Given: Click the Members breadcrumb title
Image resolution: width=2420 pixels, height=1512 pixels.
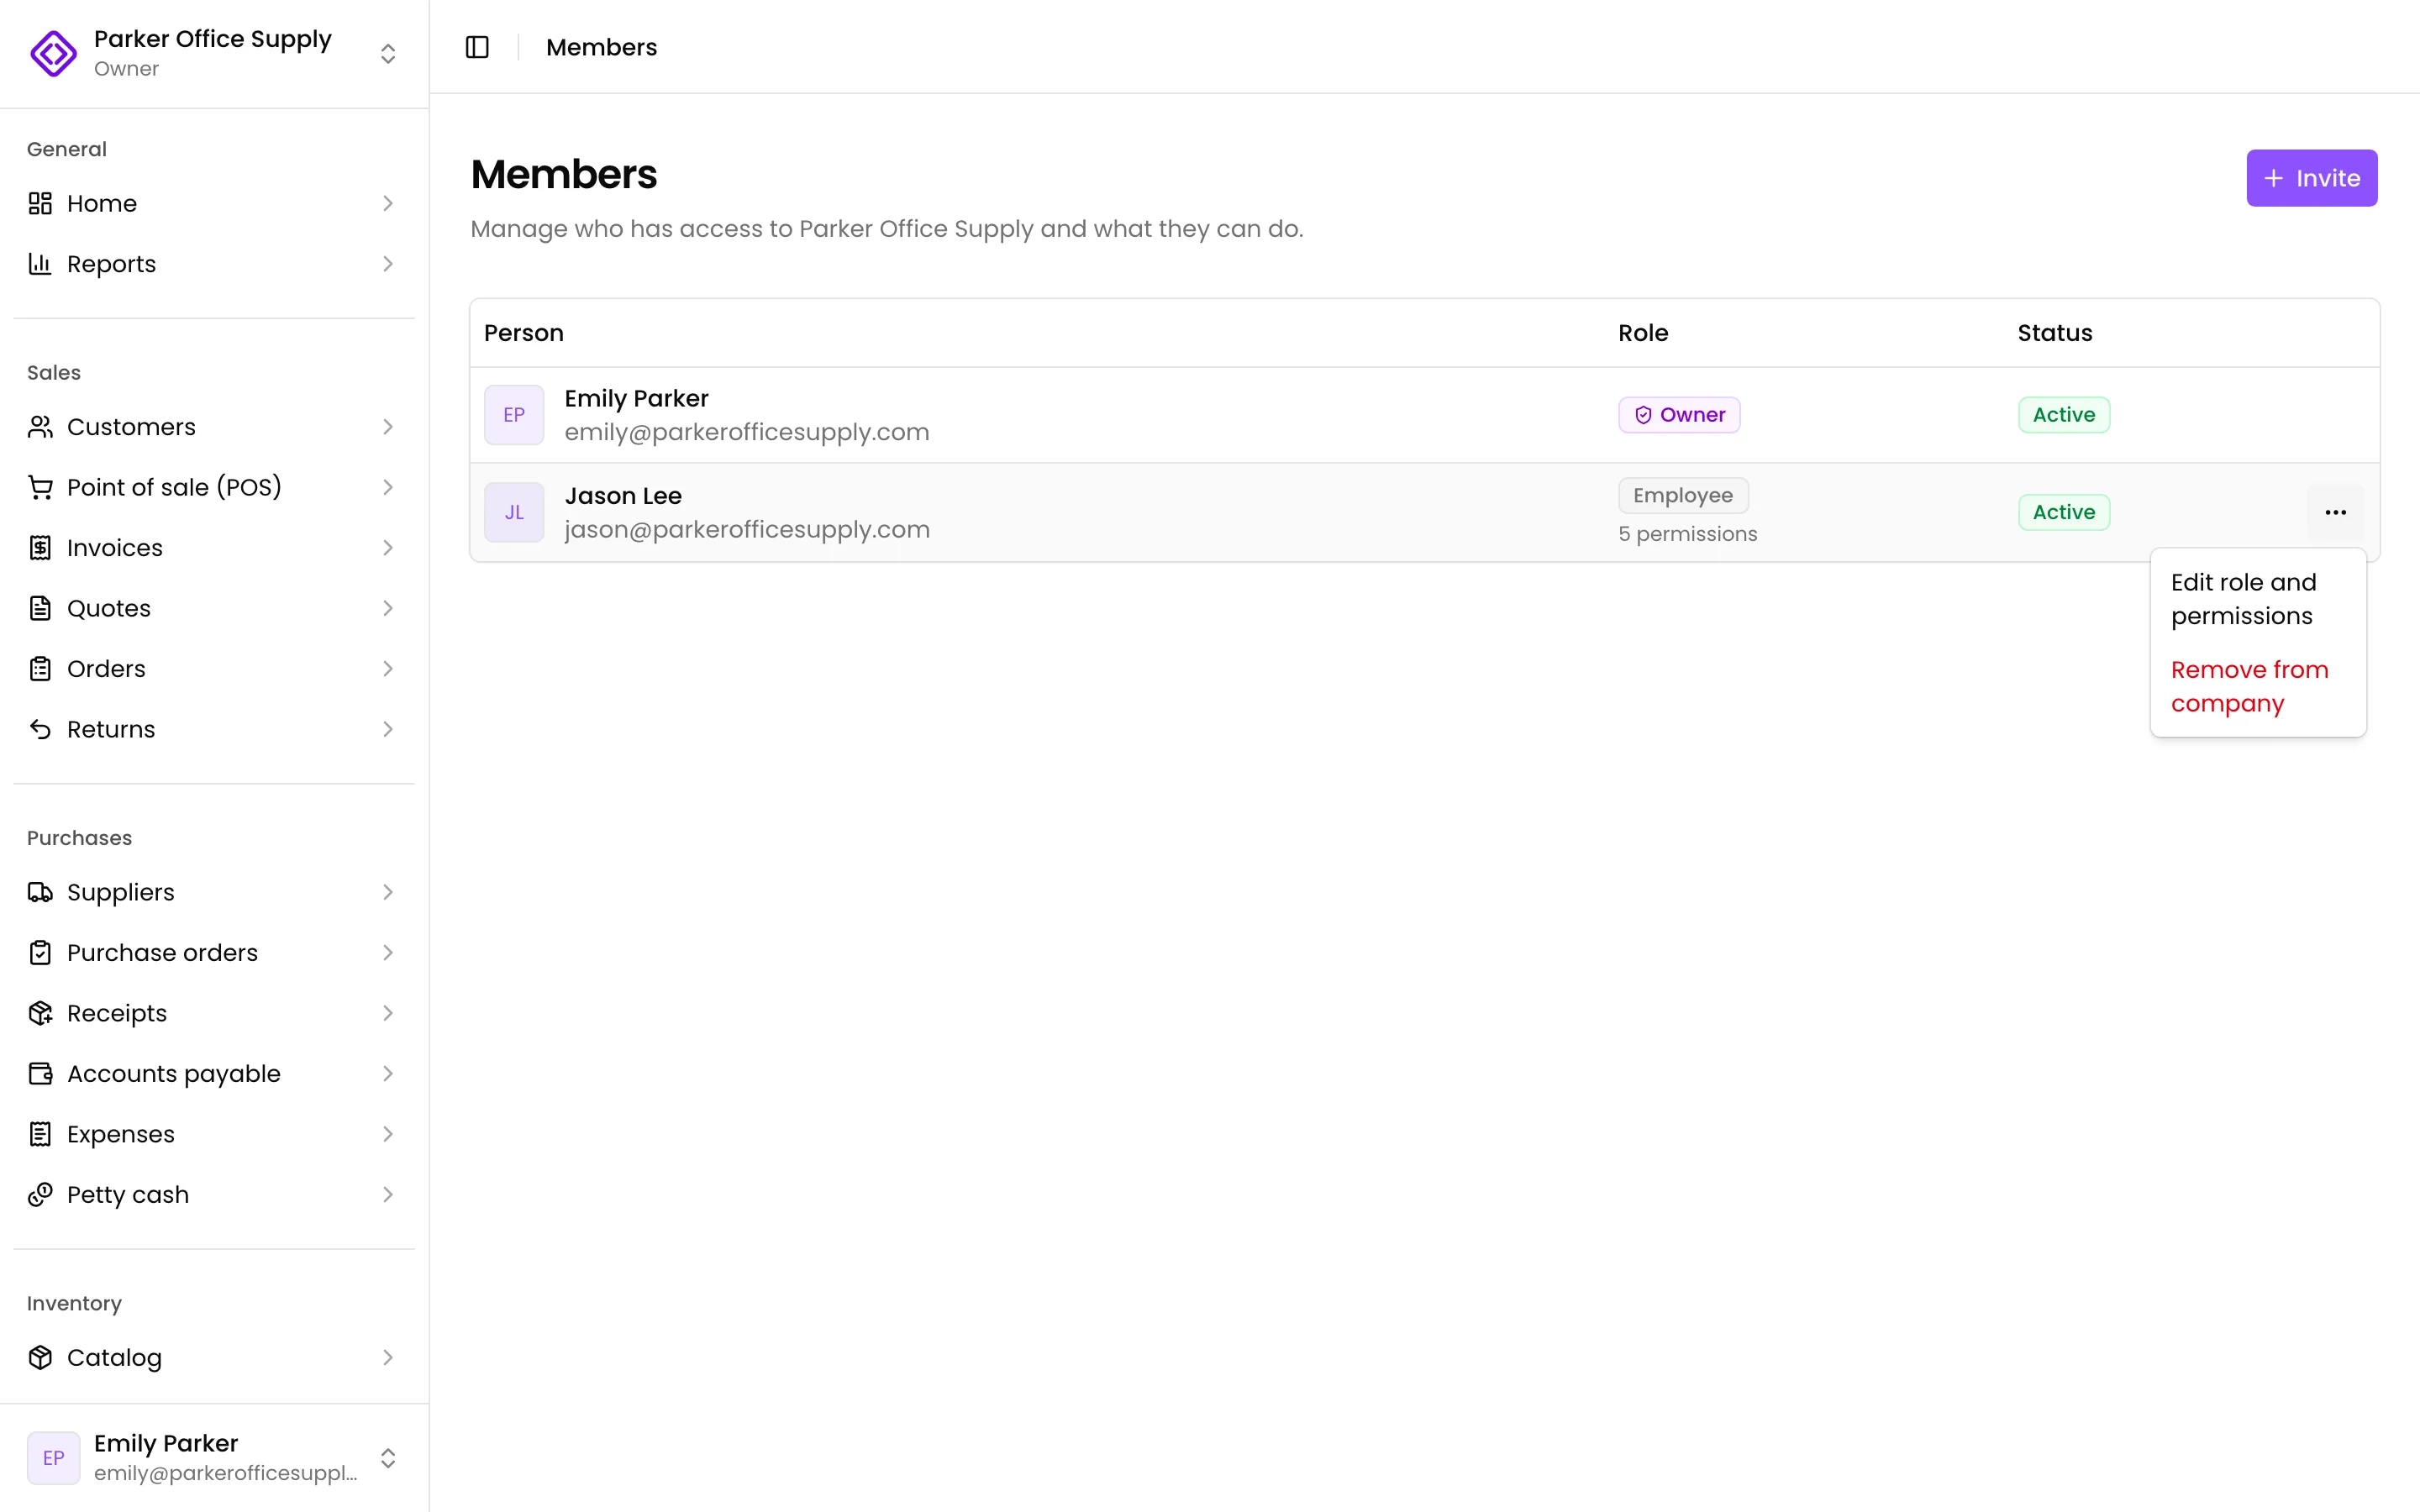Looking at the screenshot, I should point(601,47).
